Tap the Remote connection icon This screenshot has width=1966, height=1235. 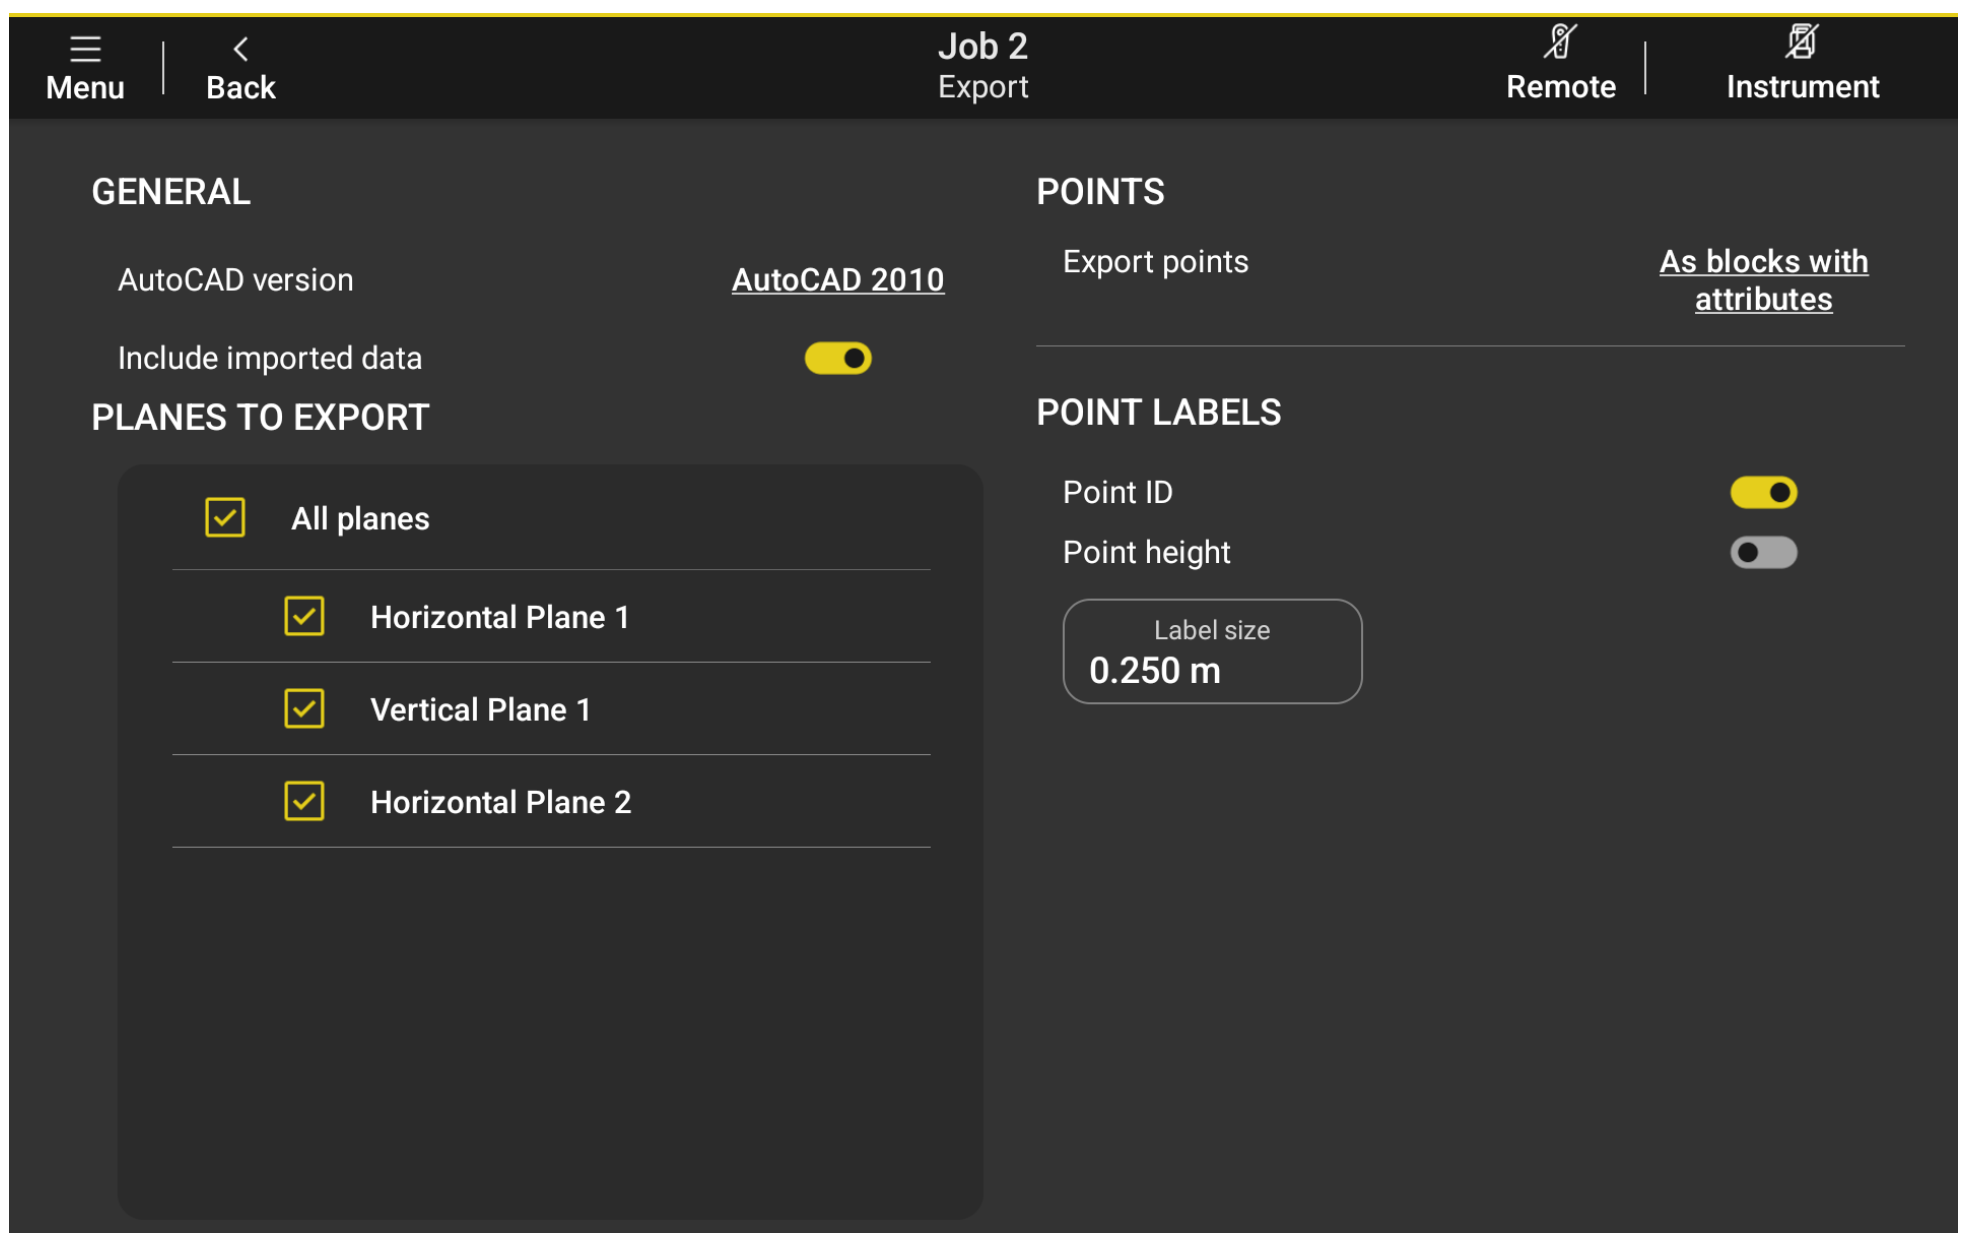tap(1559, 43)
